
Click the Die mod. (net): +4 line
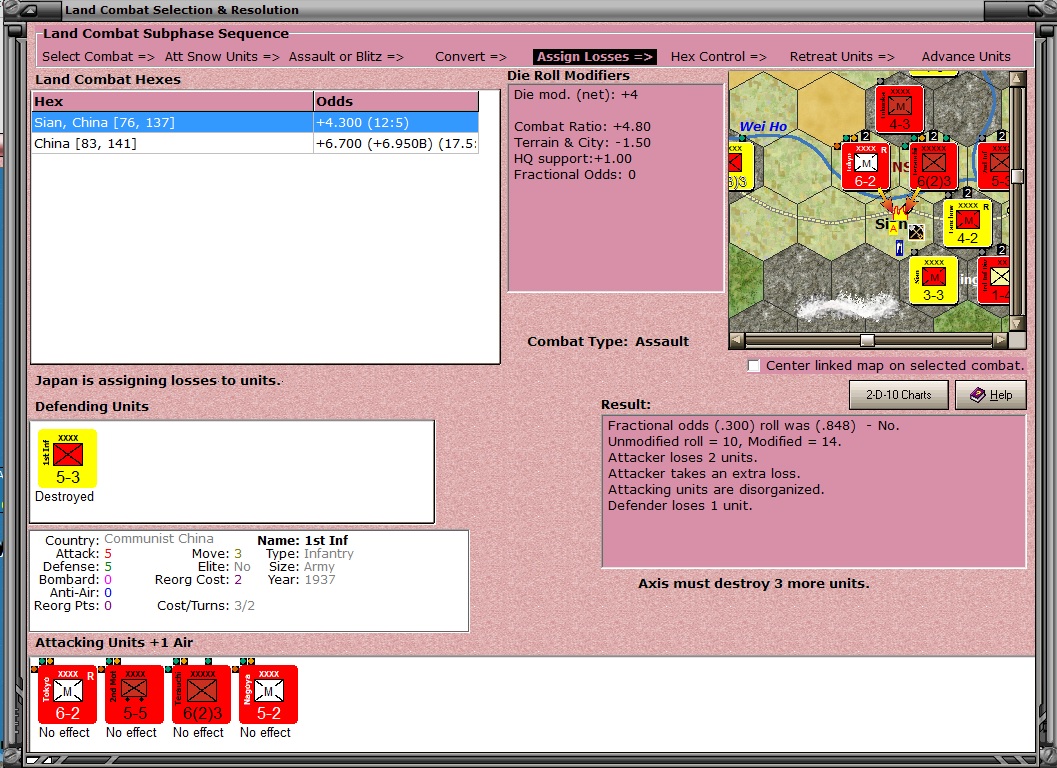point(576,95)
